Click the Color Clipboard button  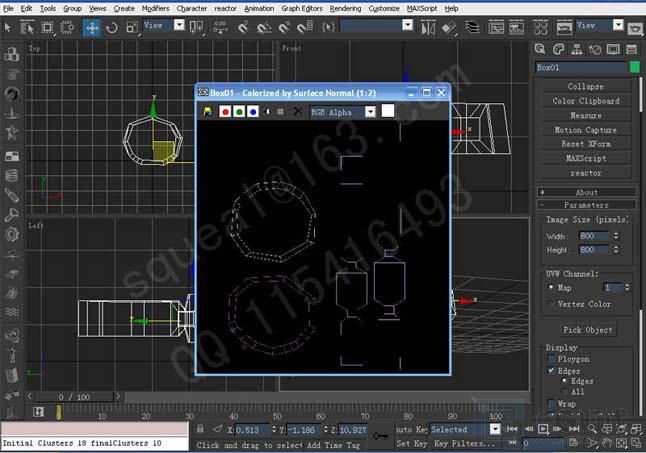pos(585,100)
